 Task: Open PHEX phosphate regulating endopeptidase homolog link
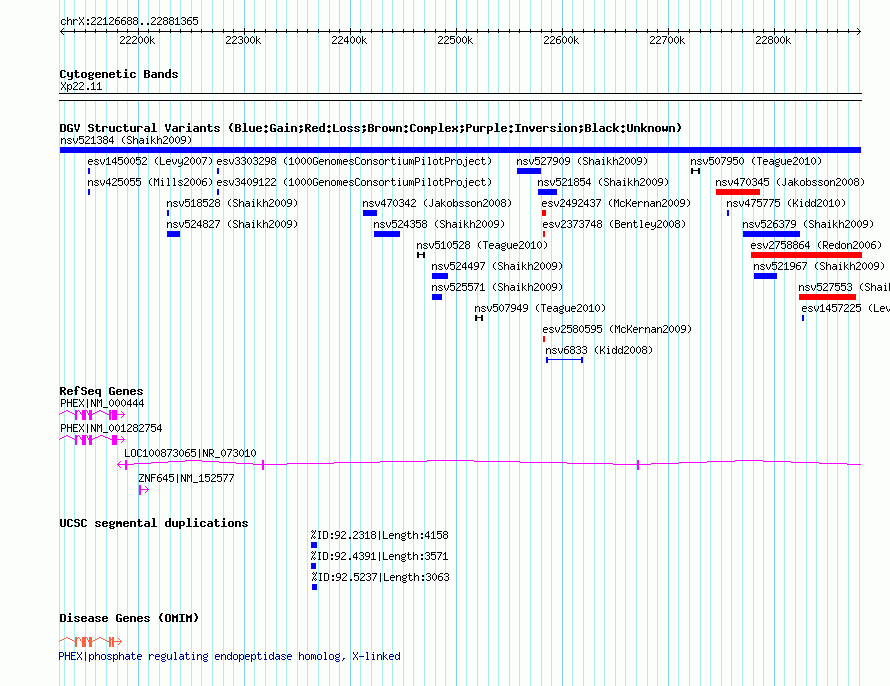click(x=229, y=656)
